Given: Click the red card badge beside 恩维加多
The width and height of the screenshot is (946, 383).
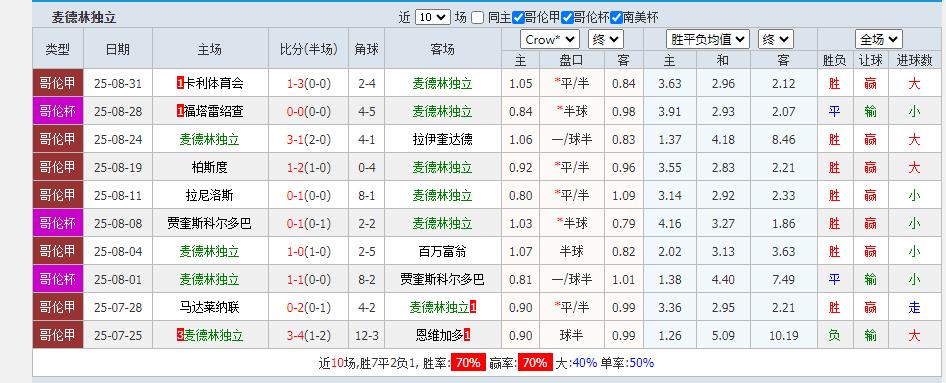Looking at the screenshot, I should pyautogui.click(x=468, y=335).
